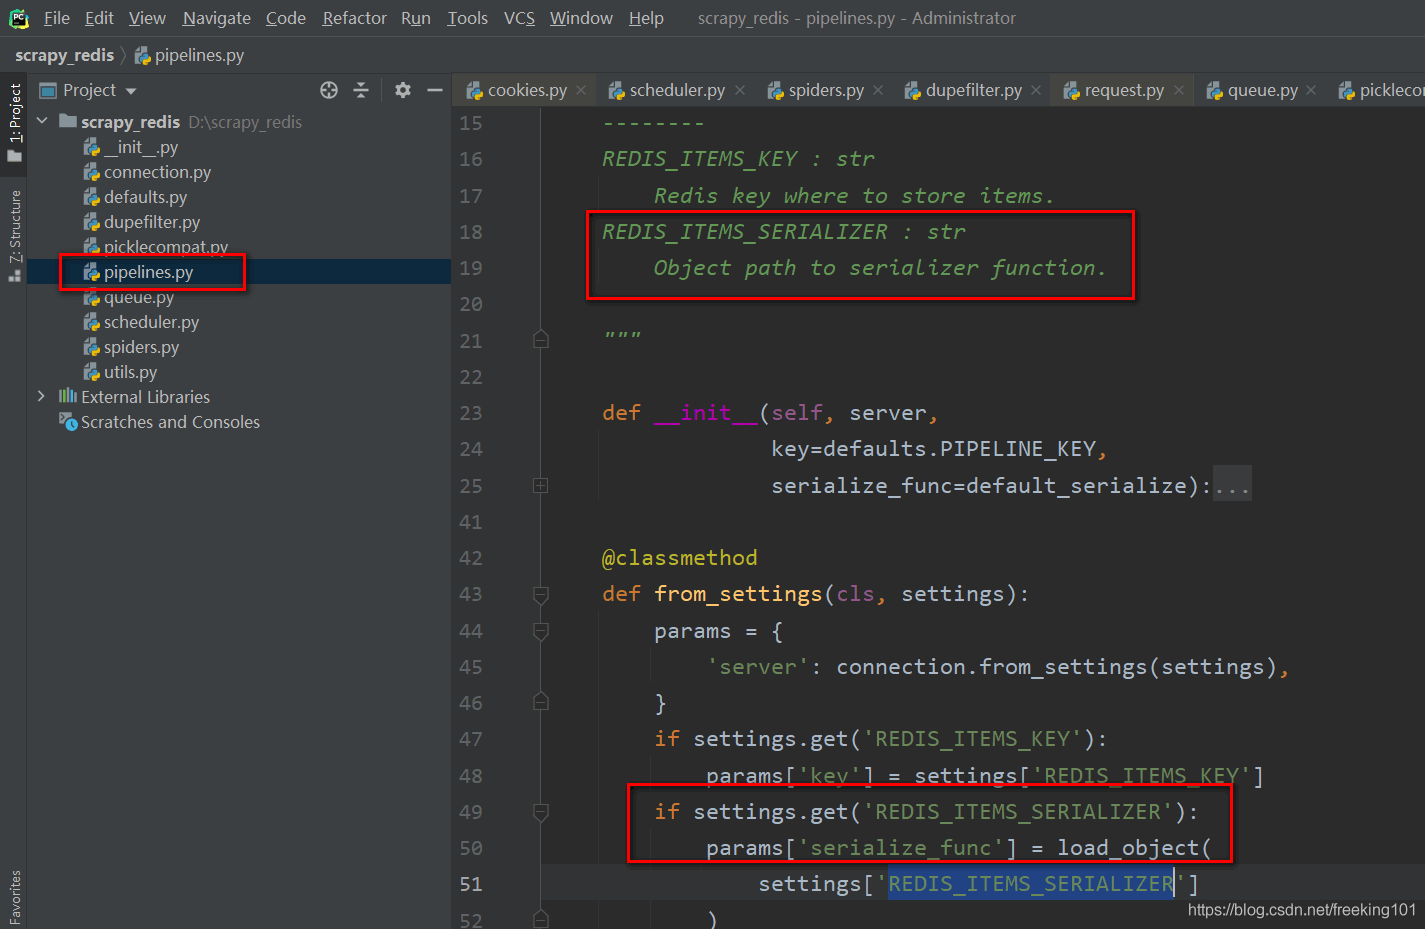Click the collapse all icon in Project panel
Viewport: 1425px width, 929px height.
click(x=361, y=90)
